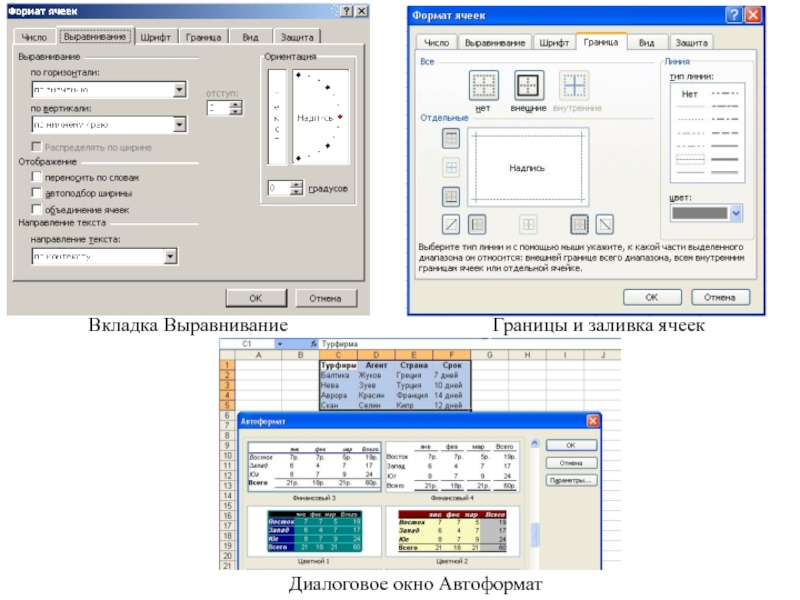Click 'Параметры...' button in Автоформат
Viewport: 800px width, 600px height.
571,480
